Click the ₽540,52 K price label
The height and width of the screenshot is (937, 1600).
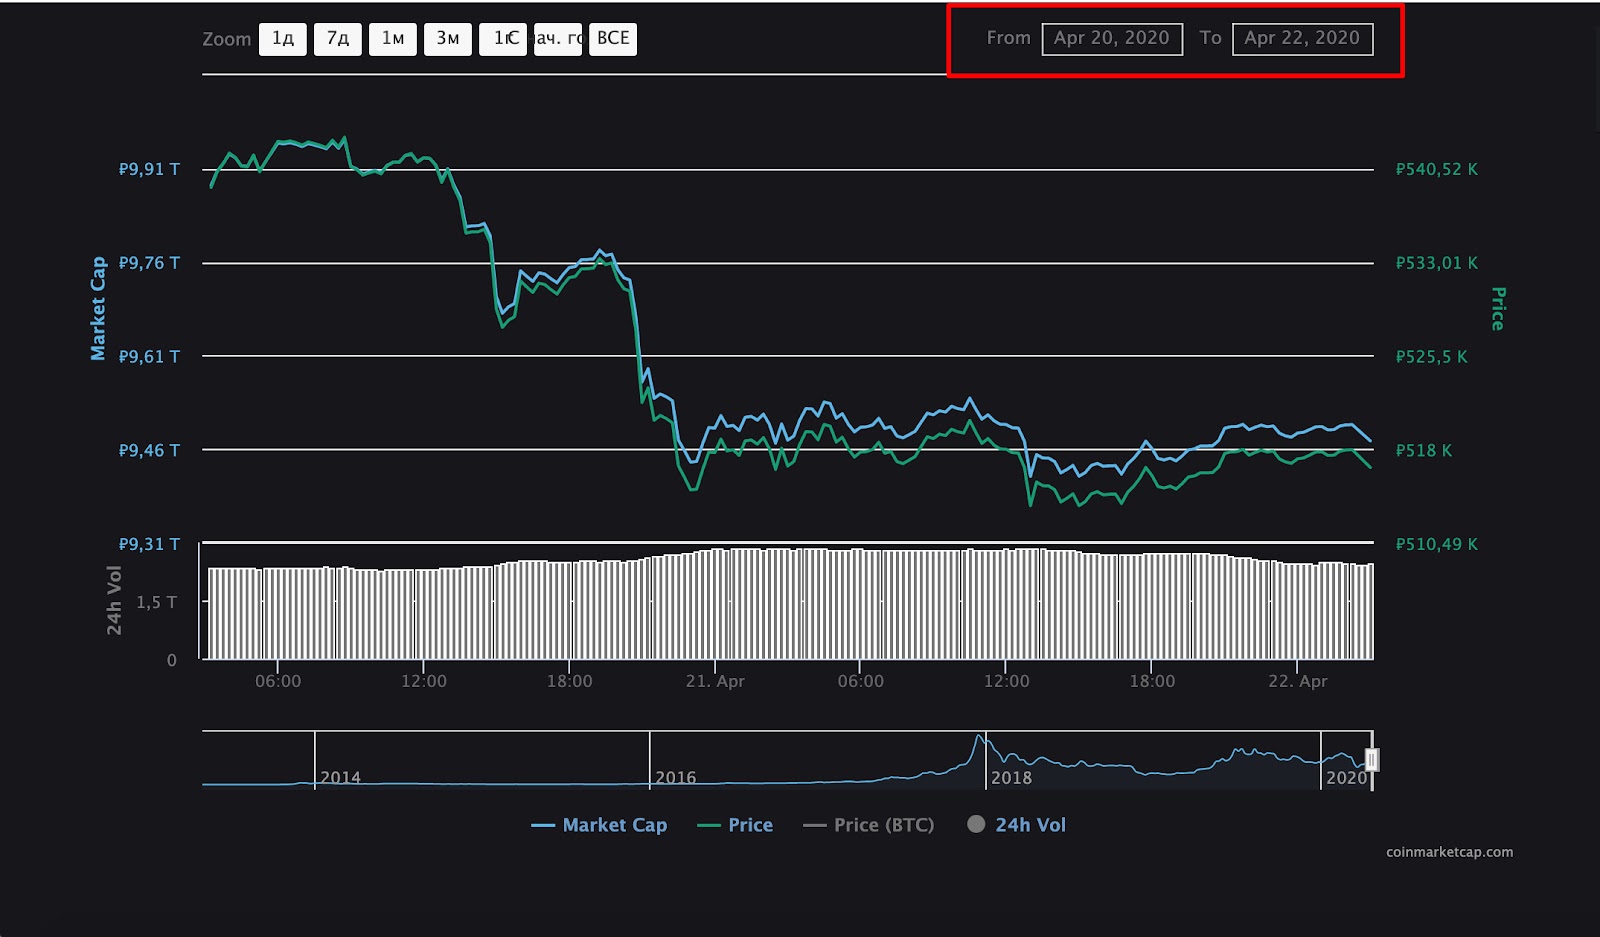click(1437, 169)
